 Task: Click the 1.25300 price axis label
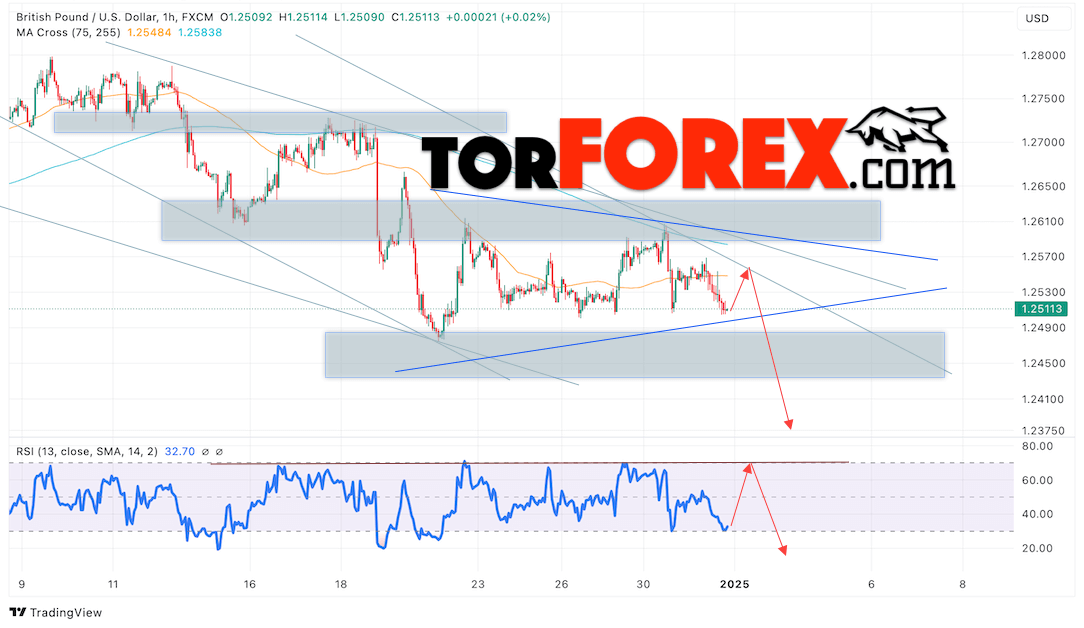(1043, 293)
